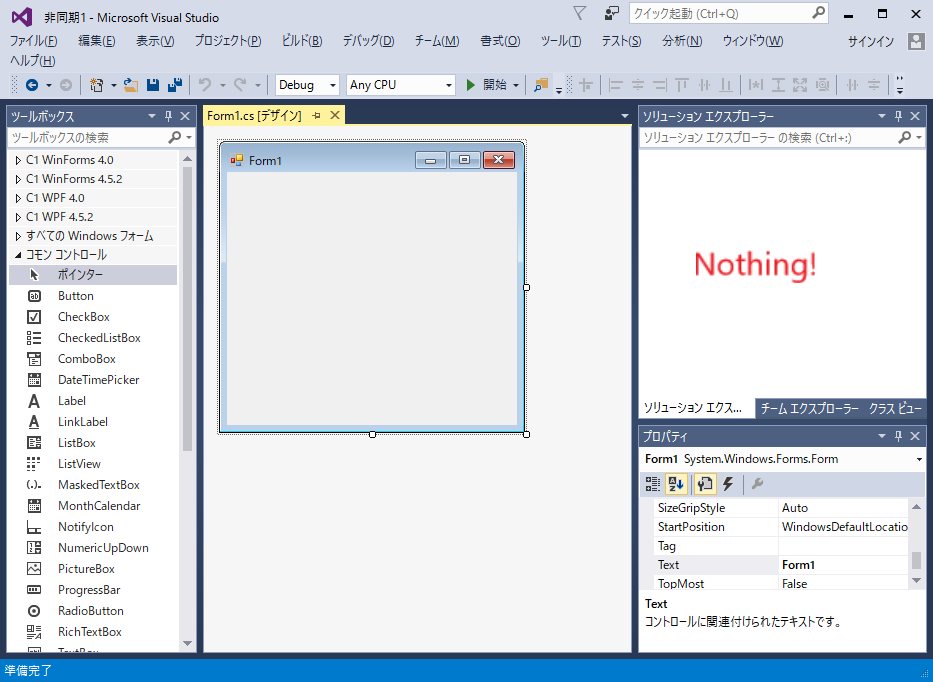Select the RadioButton control in the toolbox
This screenshot has width=933, height=682.
[93, 611]
